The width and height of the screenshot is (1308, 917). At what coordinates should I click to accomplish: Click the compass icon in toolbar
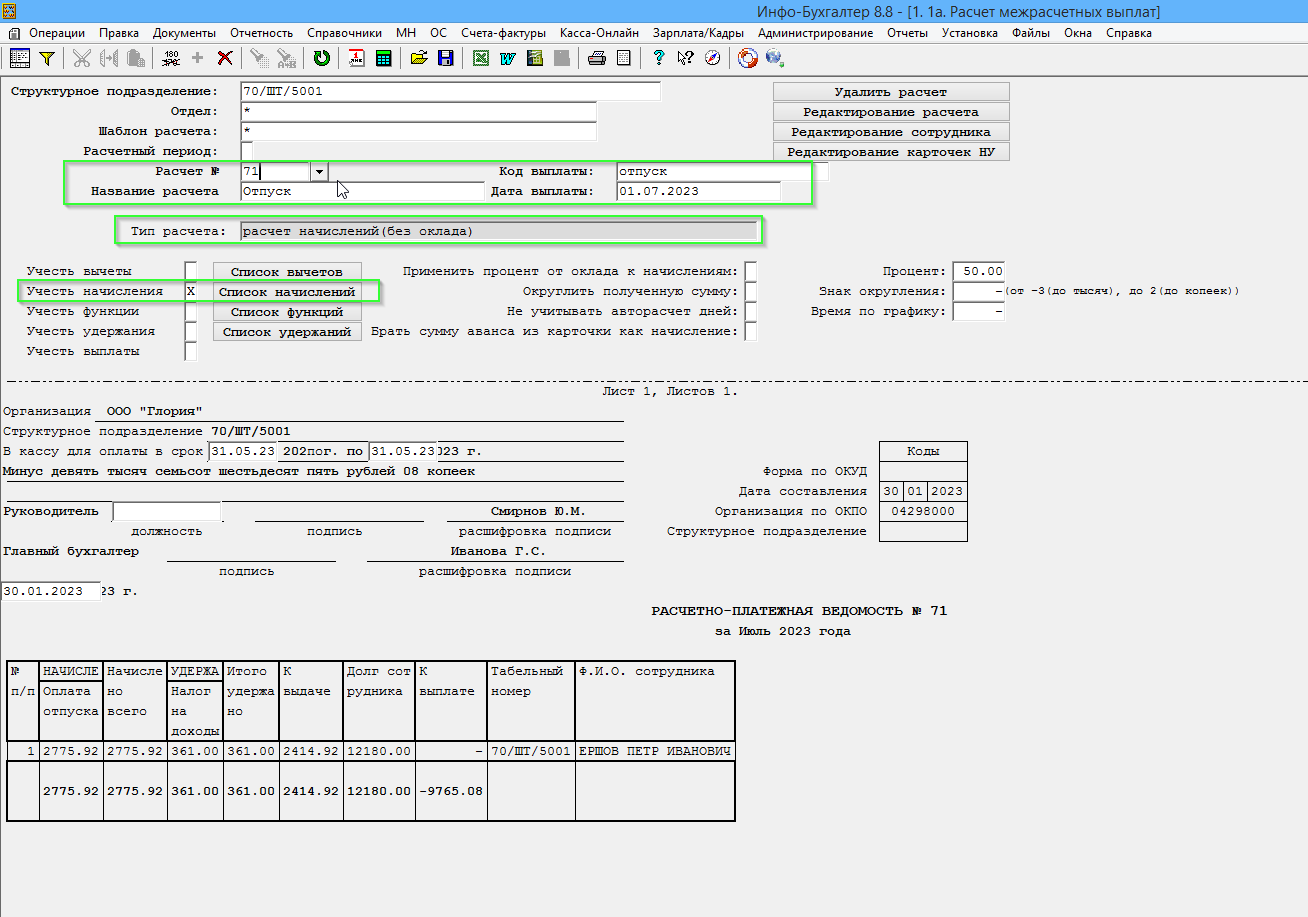click(712, 58)
